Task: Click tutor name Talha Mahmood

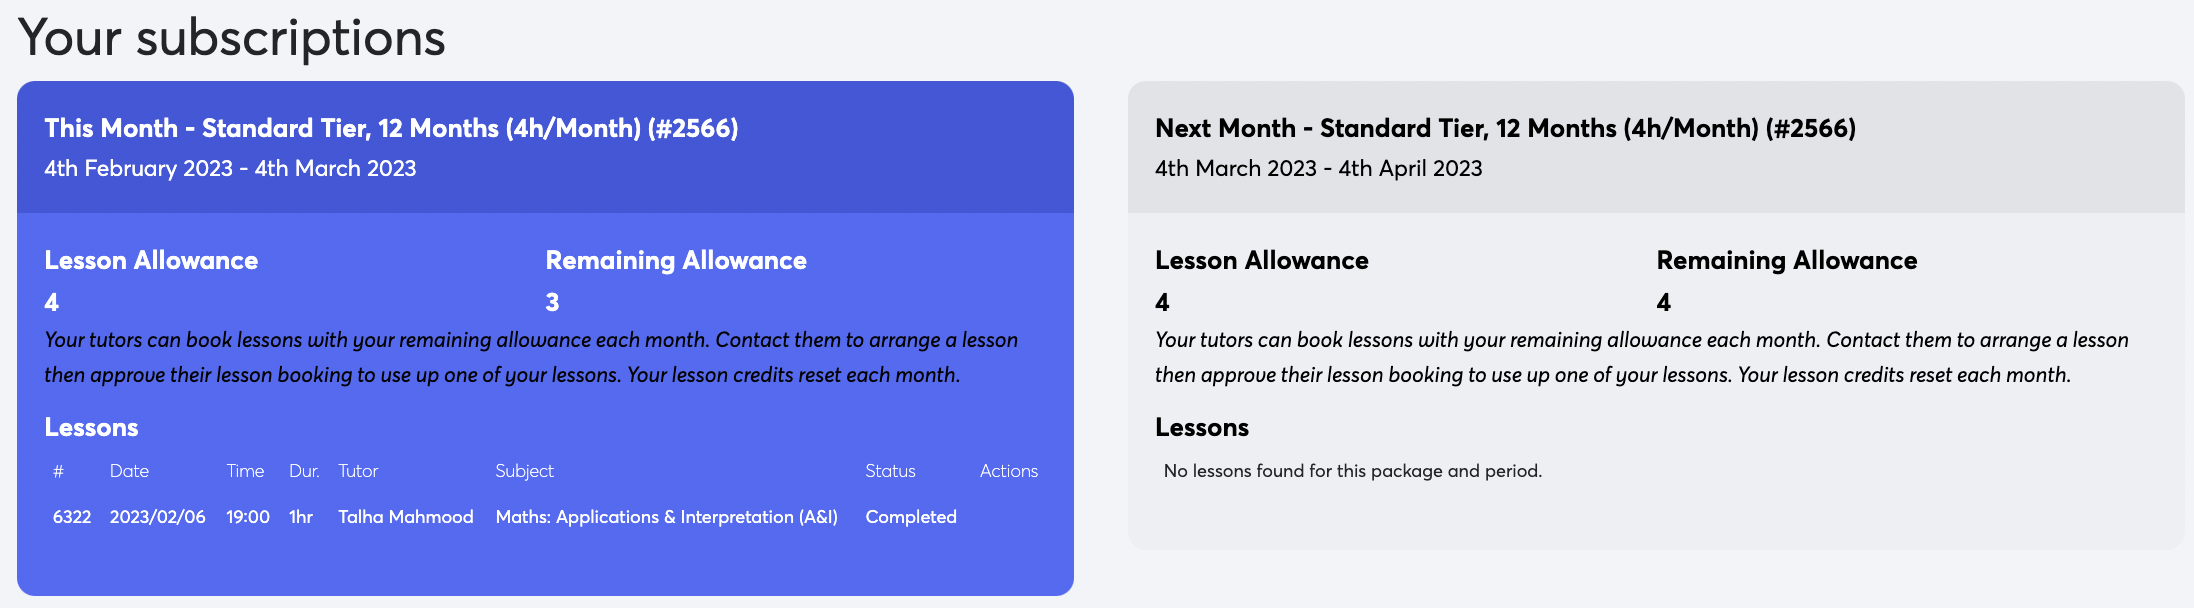Action: pyautogui.click(x=405, y=517)
